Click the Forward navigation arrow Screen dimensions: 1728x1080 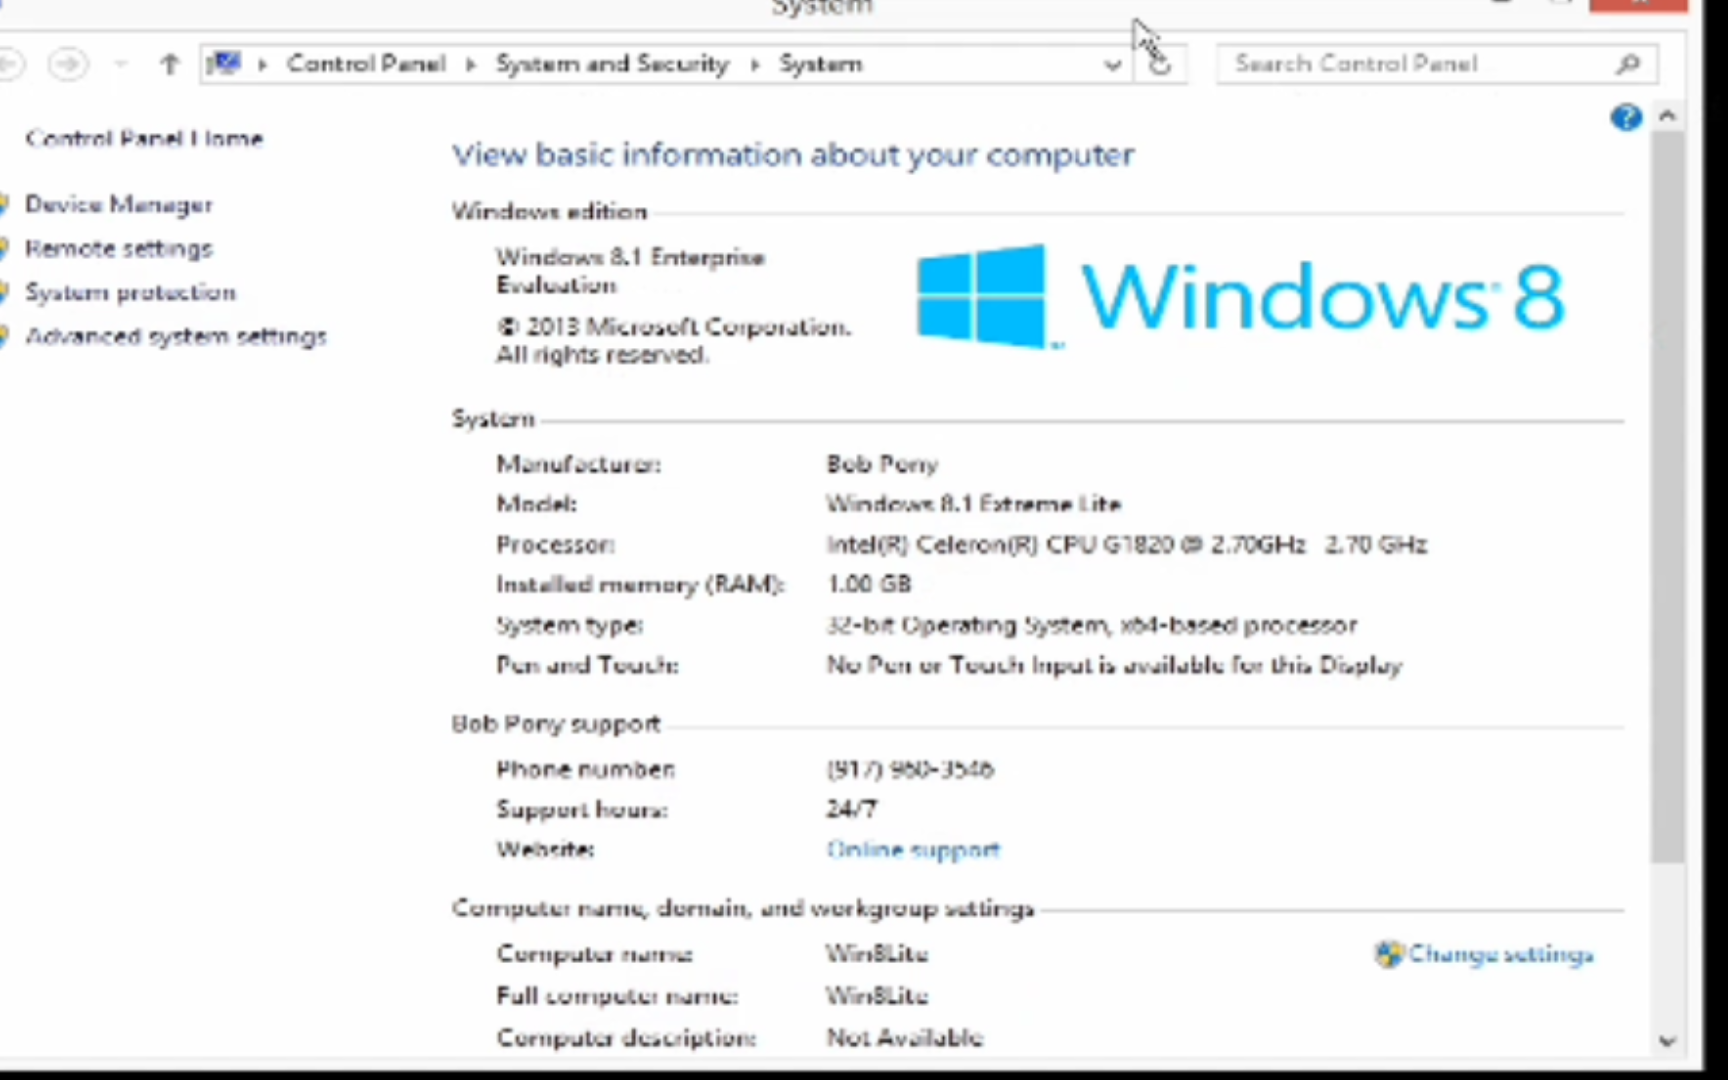point(68,65)
